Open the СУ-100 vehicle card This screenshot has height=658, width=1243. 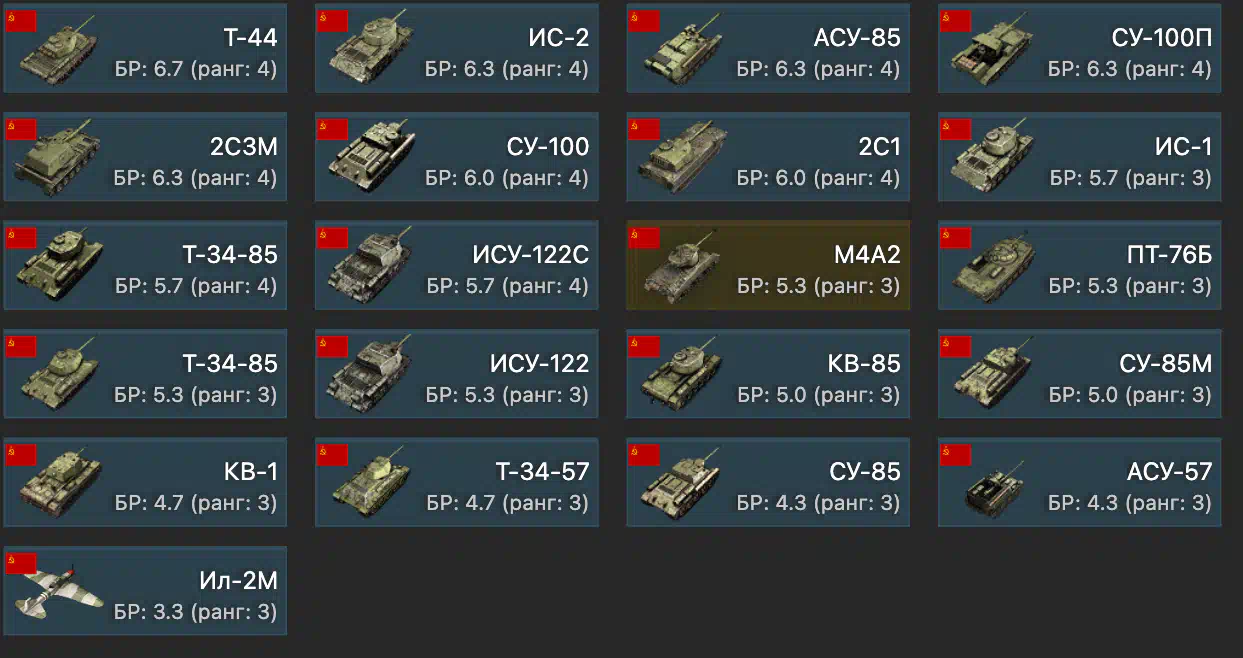pos(457,157)
